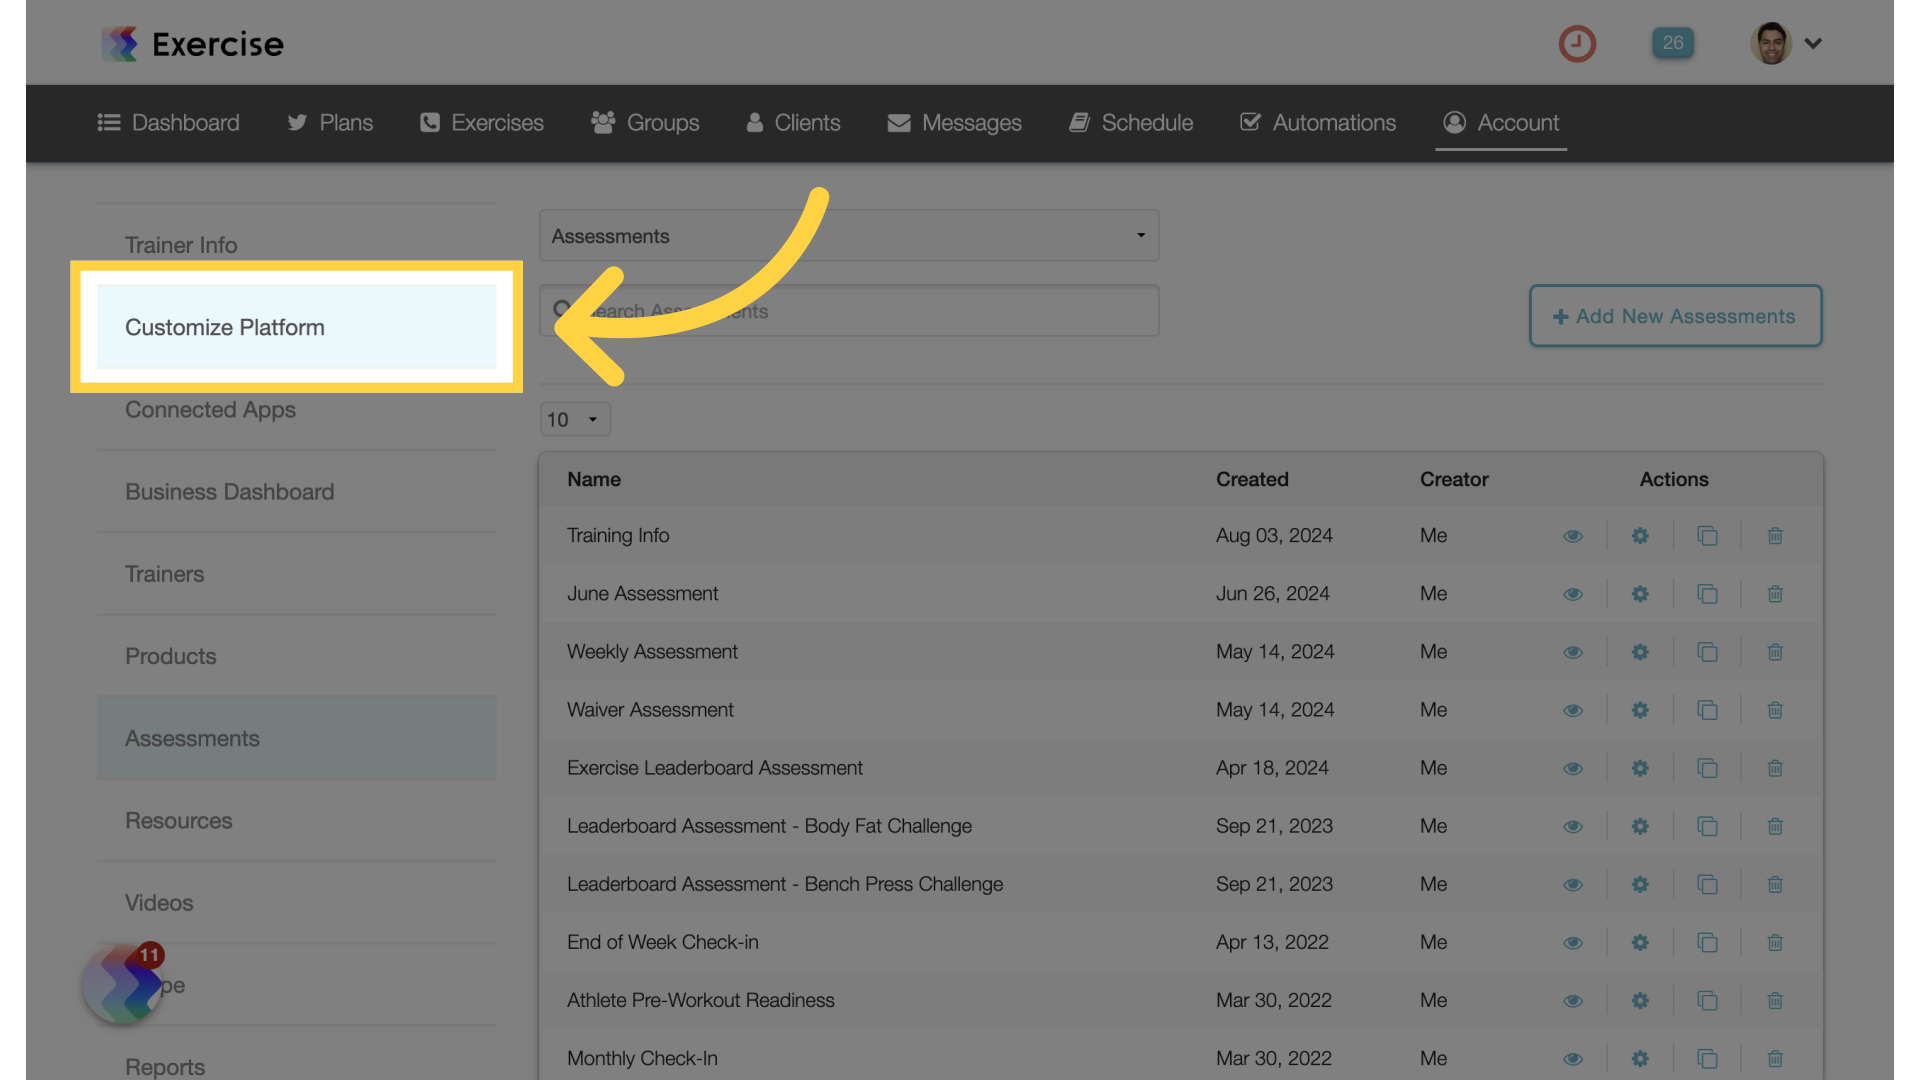The width and height of the screenshot is (1920, 1080).
Task: Duplicate the Training Info assessment
Action: [x=1707, y=536]
